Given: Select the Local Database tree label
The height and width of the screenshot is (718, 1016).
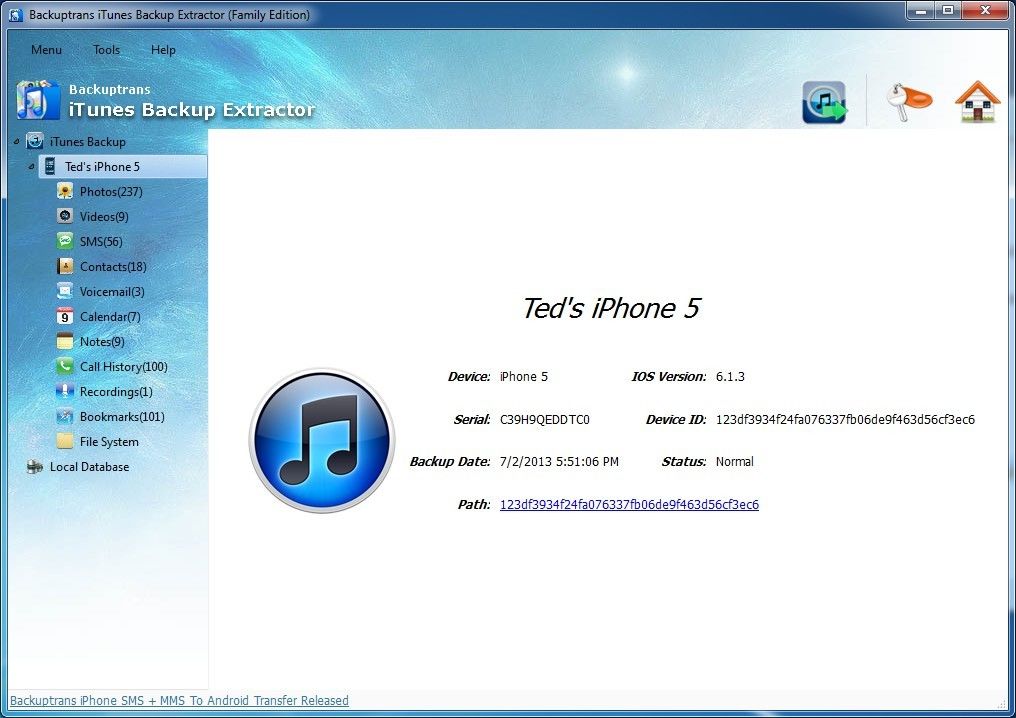Looking at the screenshot, I should 89,467.
